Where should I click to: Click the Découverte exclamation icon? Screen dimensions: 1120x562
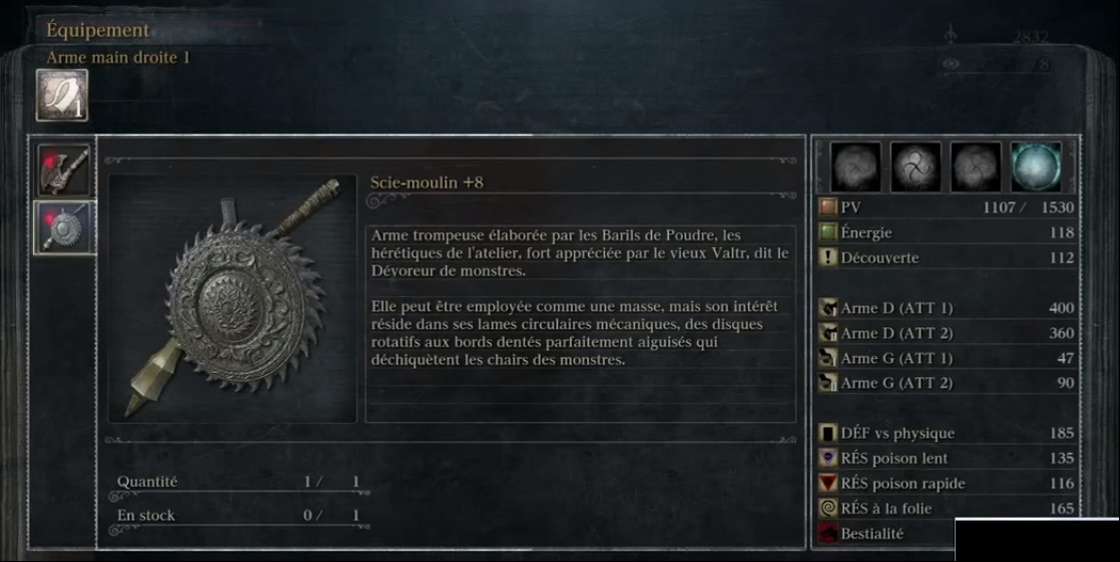[828, 257]
